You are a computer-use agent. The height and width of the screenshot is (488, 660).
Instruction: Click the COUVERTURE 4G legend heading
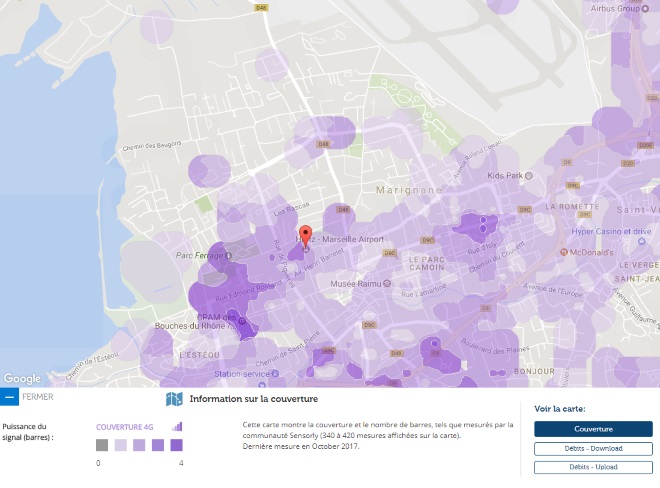125,427
